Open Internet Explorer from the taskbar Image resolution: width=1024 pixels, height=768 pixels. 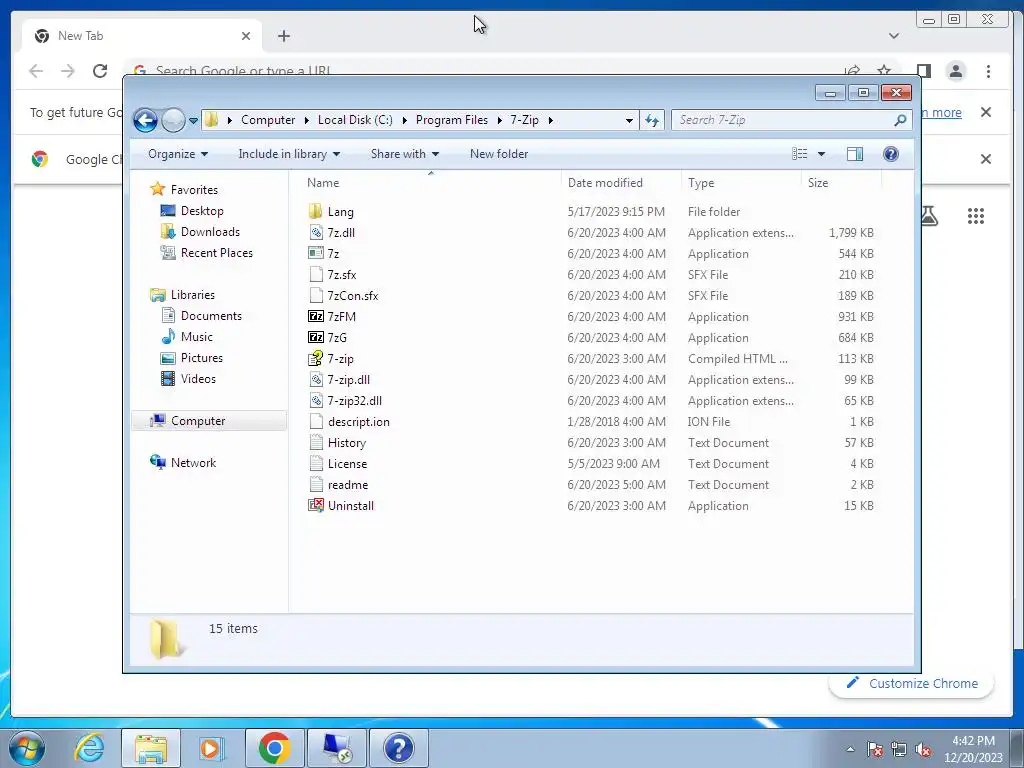pos(89,748)
